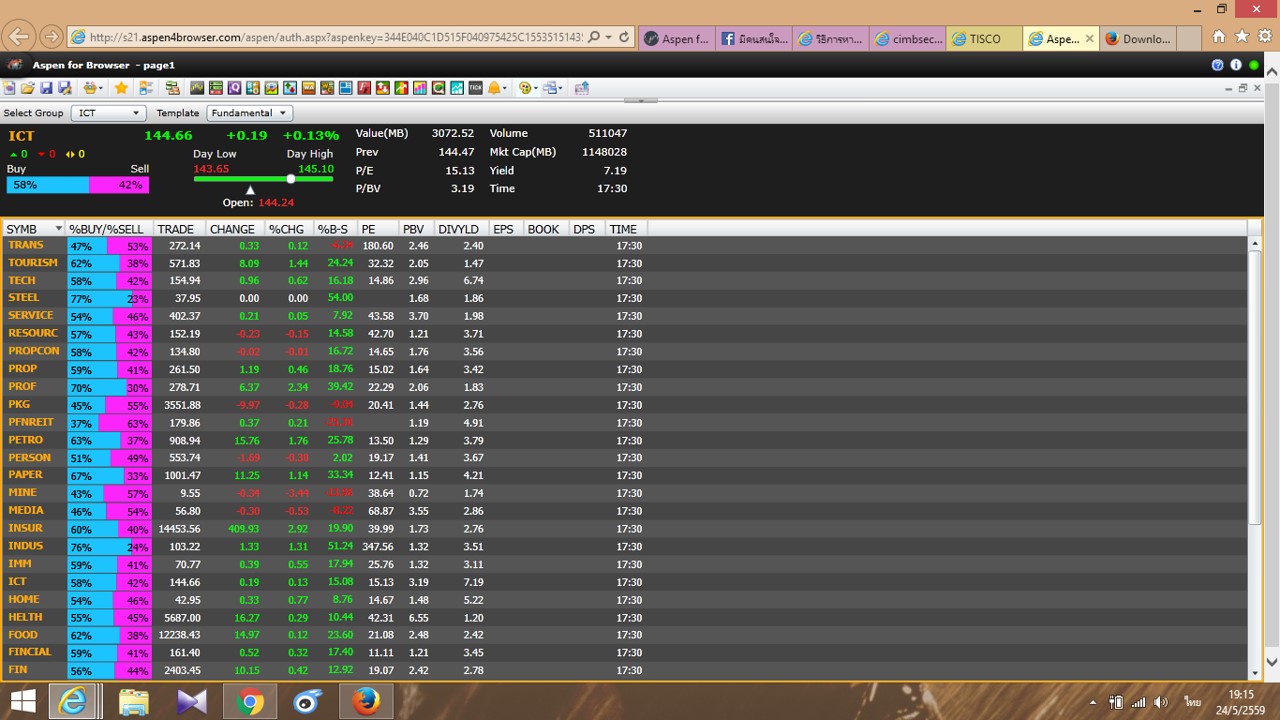1280x720 pixels.
Task: Click the new page toolbar icon
Action: coord(10,88)
